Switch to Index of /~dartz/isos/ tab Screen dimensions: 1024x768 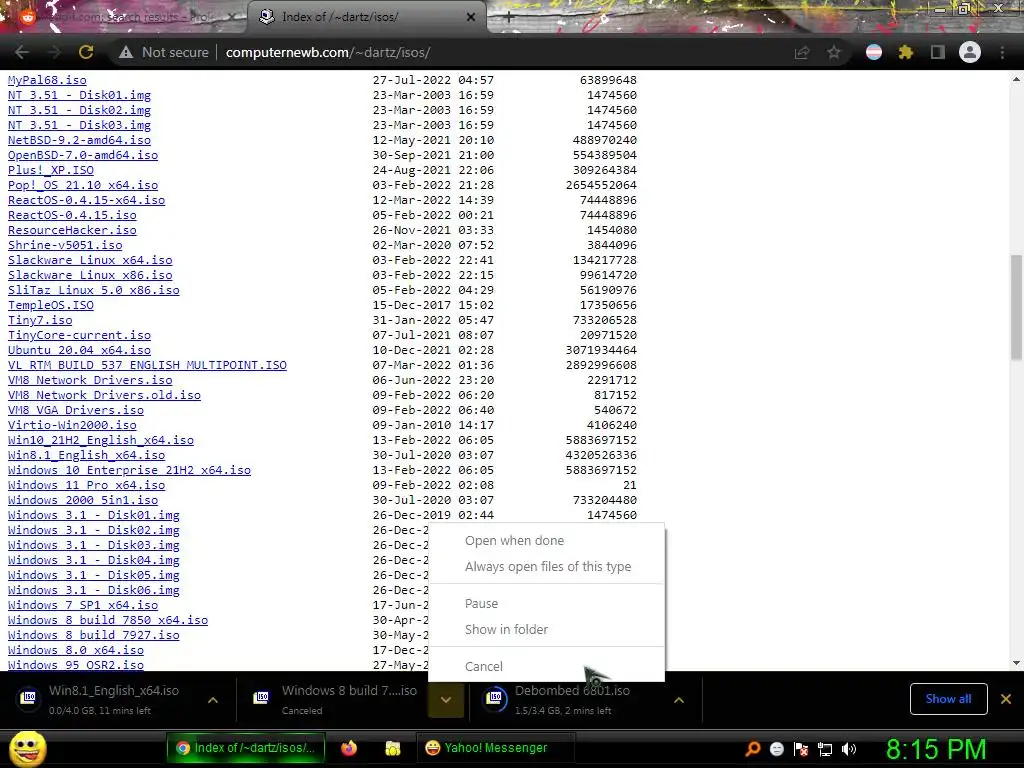click(366, 17)
